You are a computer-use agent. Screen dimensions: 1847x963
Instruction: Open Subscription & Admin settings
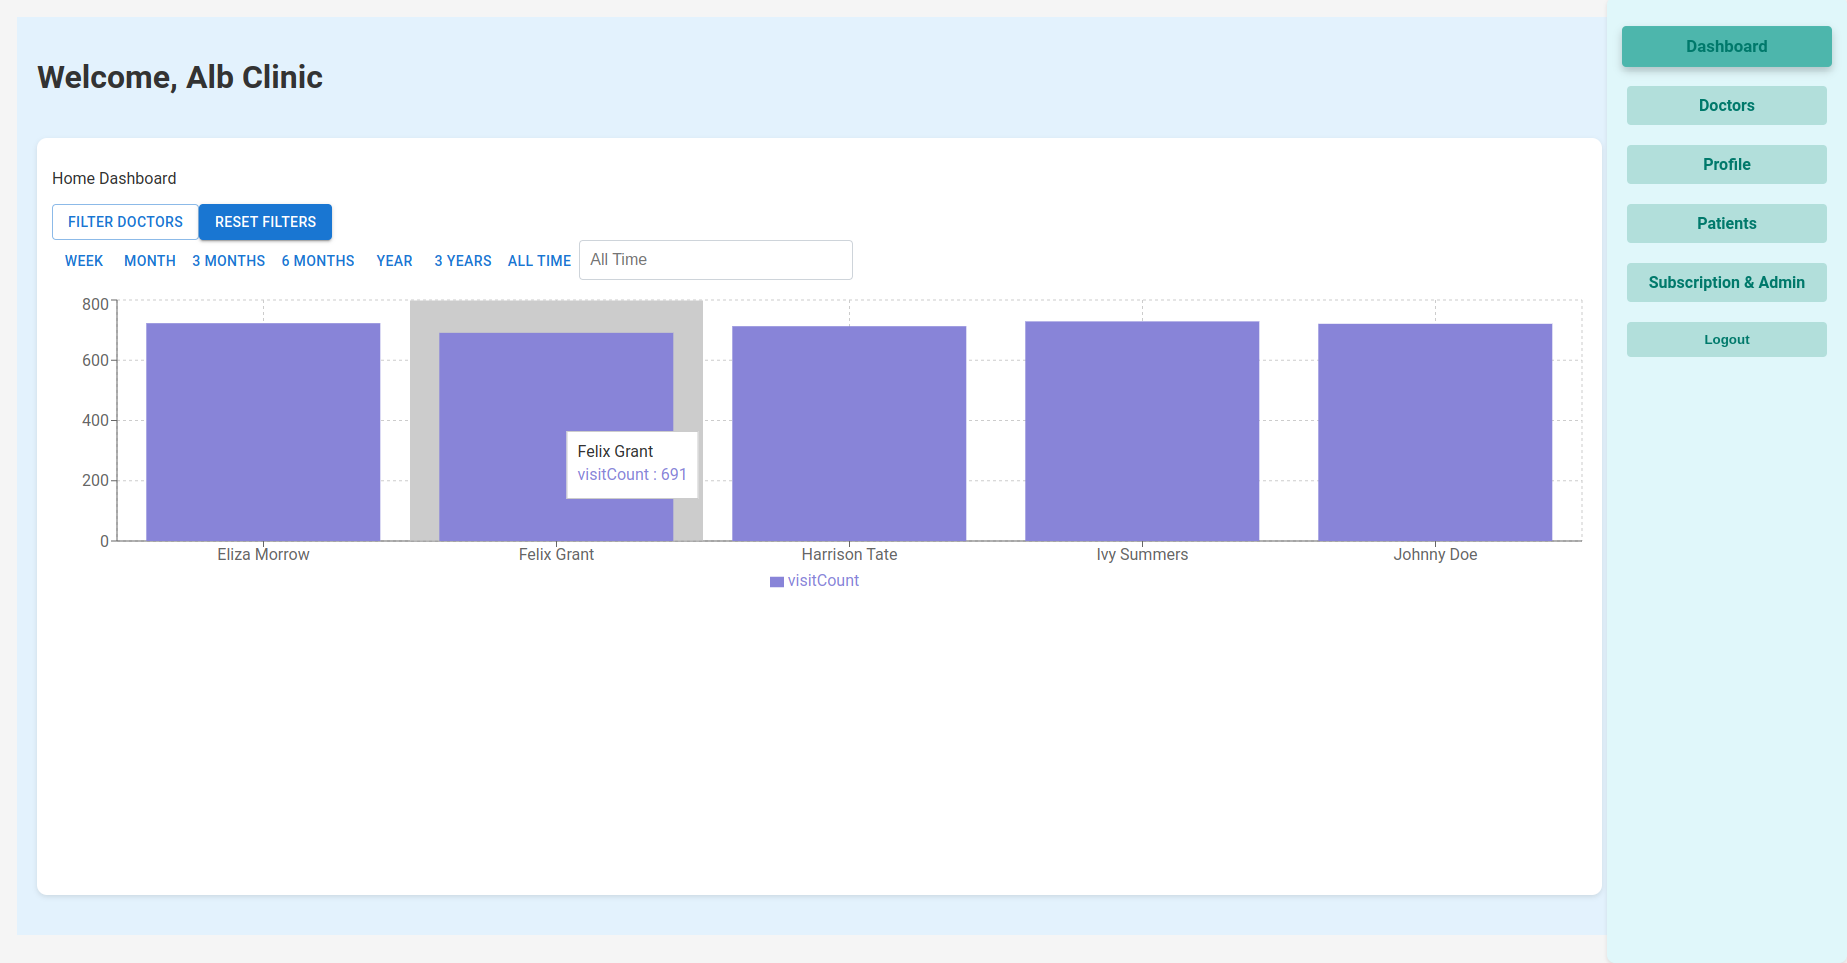coord(1726,282)
